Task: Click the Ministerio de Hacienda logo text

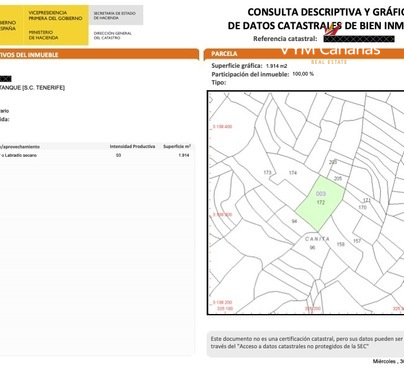Action: 43,35
